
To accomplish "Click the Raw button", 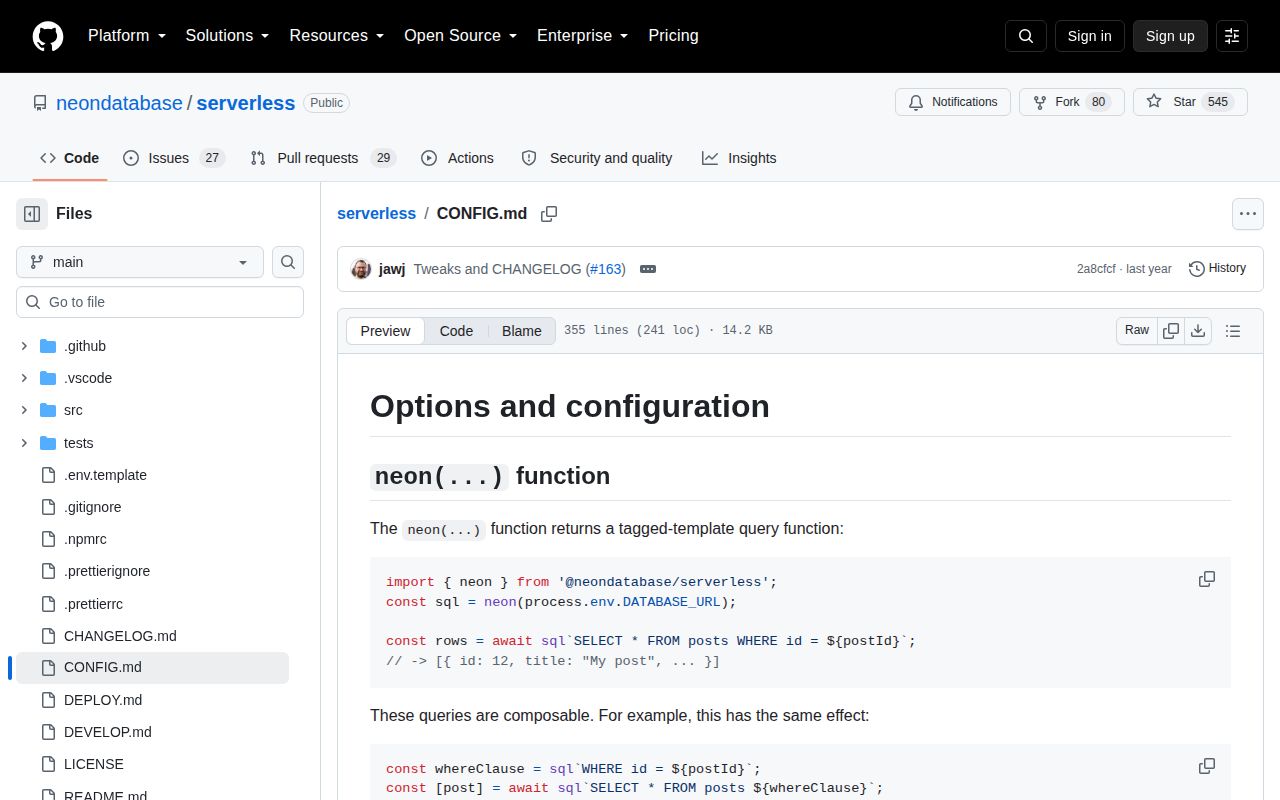I will [x=1137, y=330].
